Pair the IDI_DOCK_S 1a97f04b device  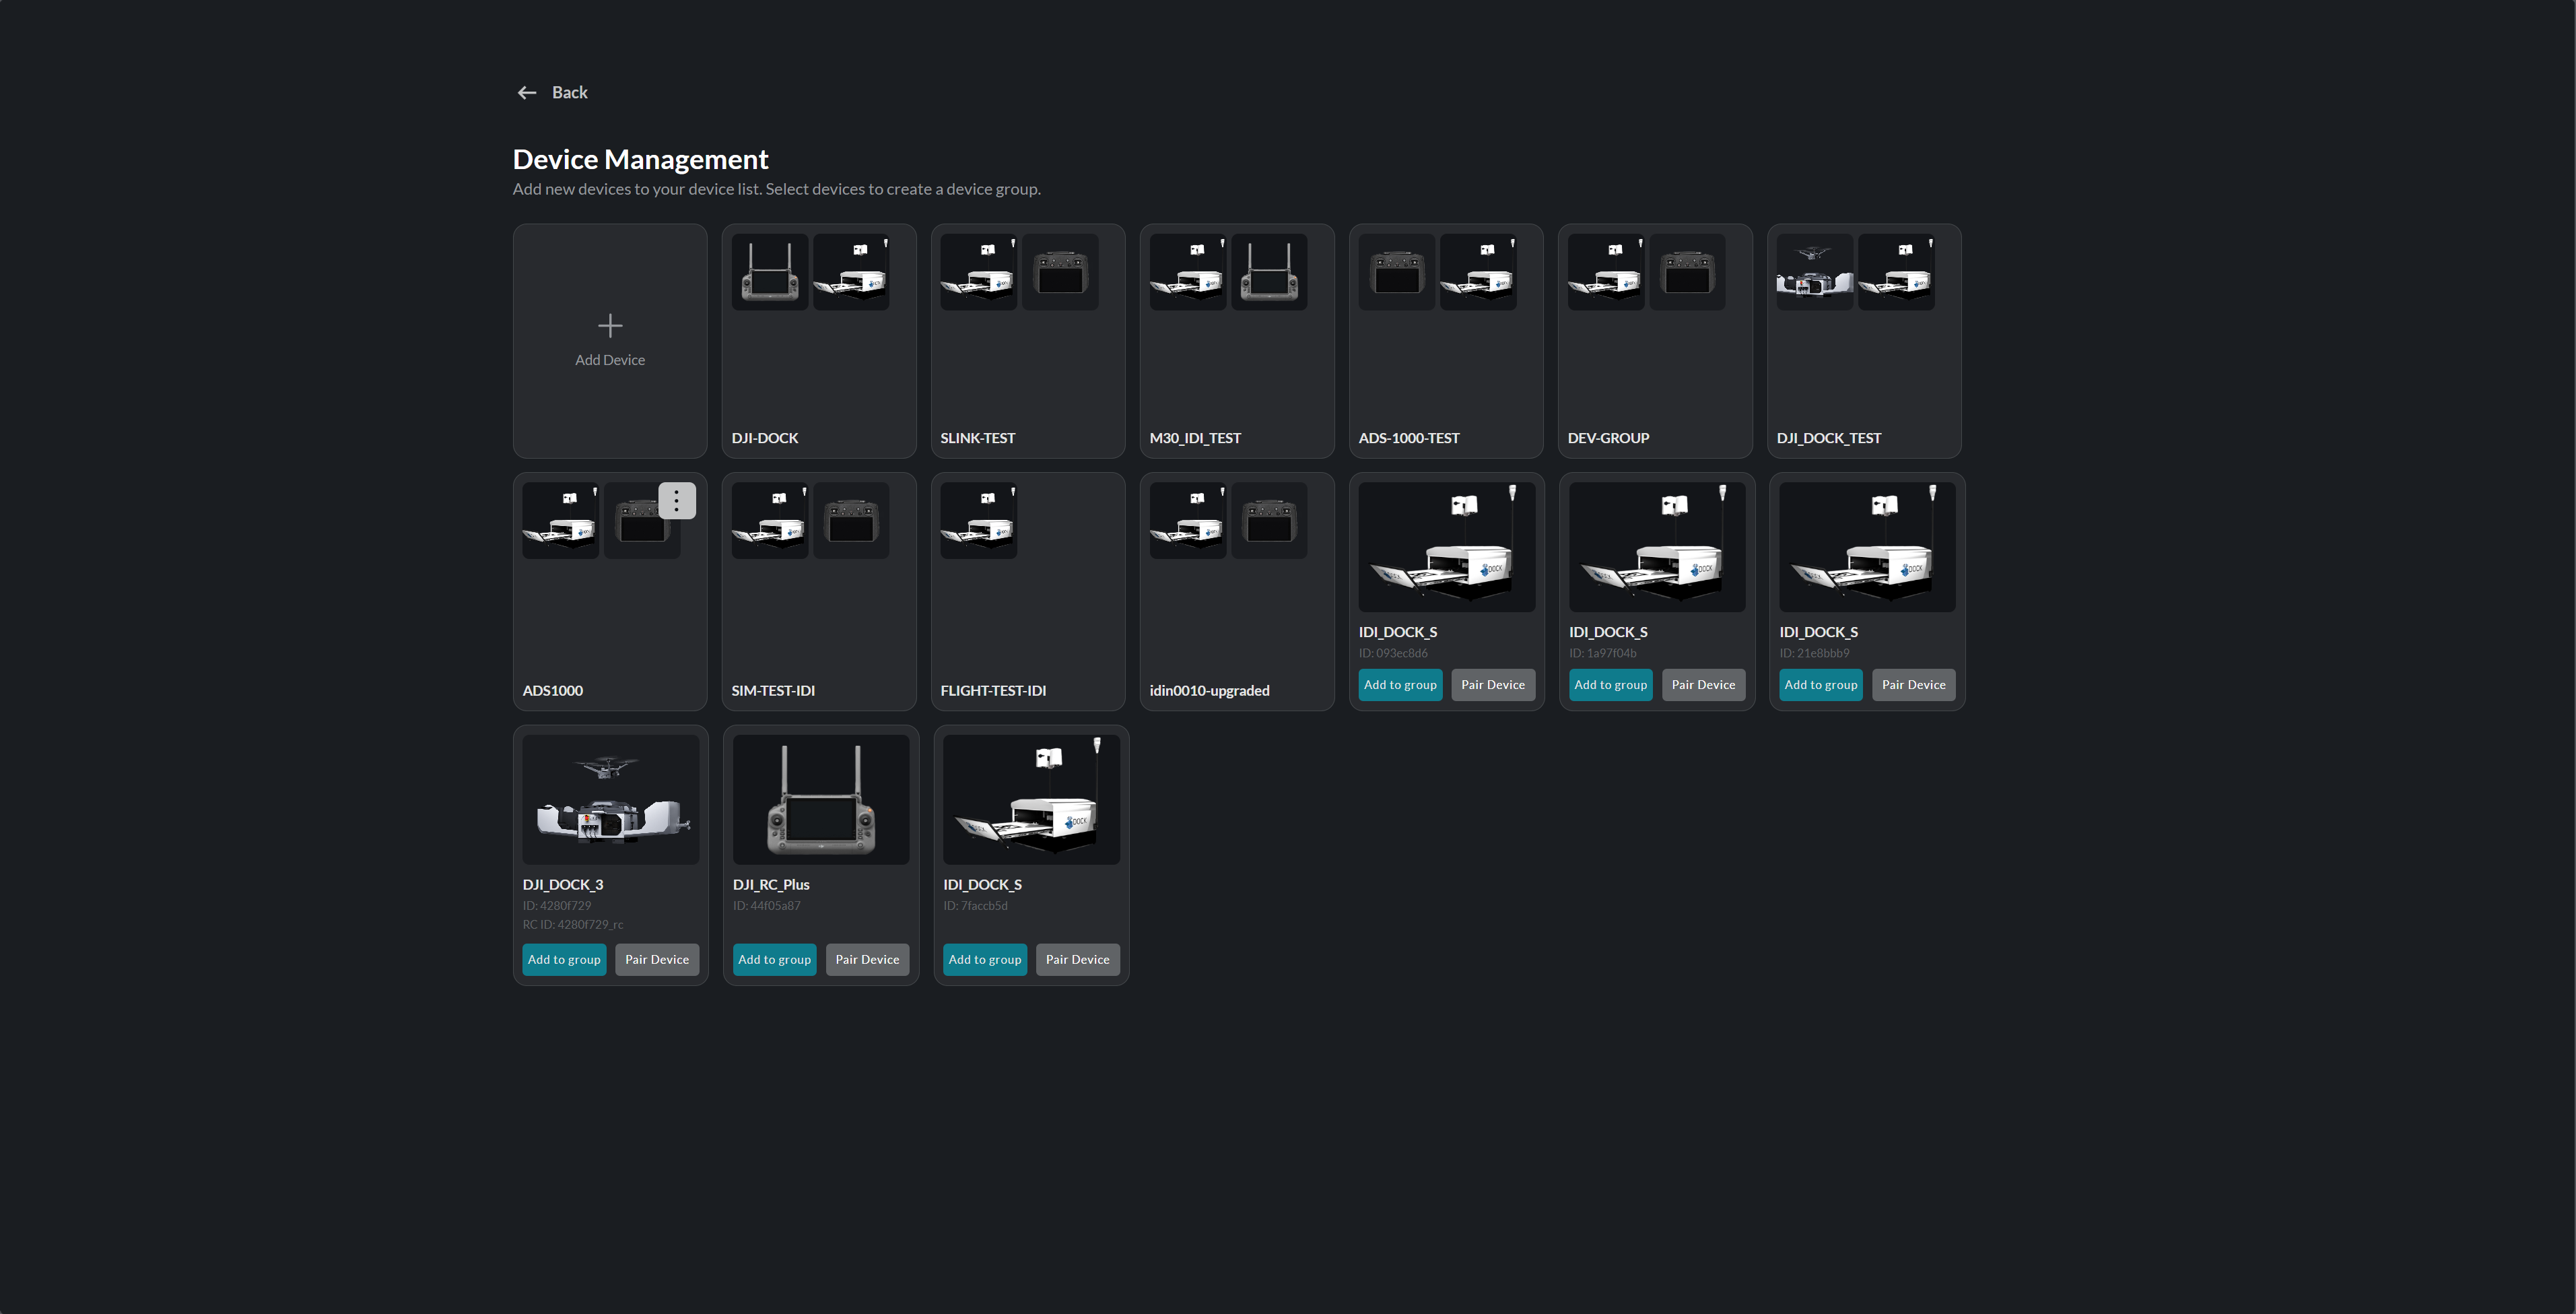click(x=1703, y=684)
